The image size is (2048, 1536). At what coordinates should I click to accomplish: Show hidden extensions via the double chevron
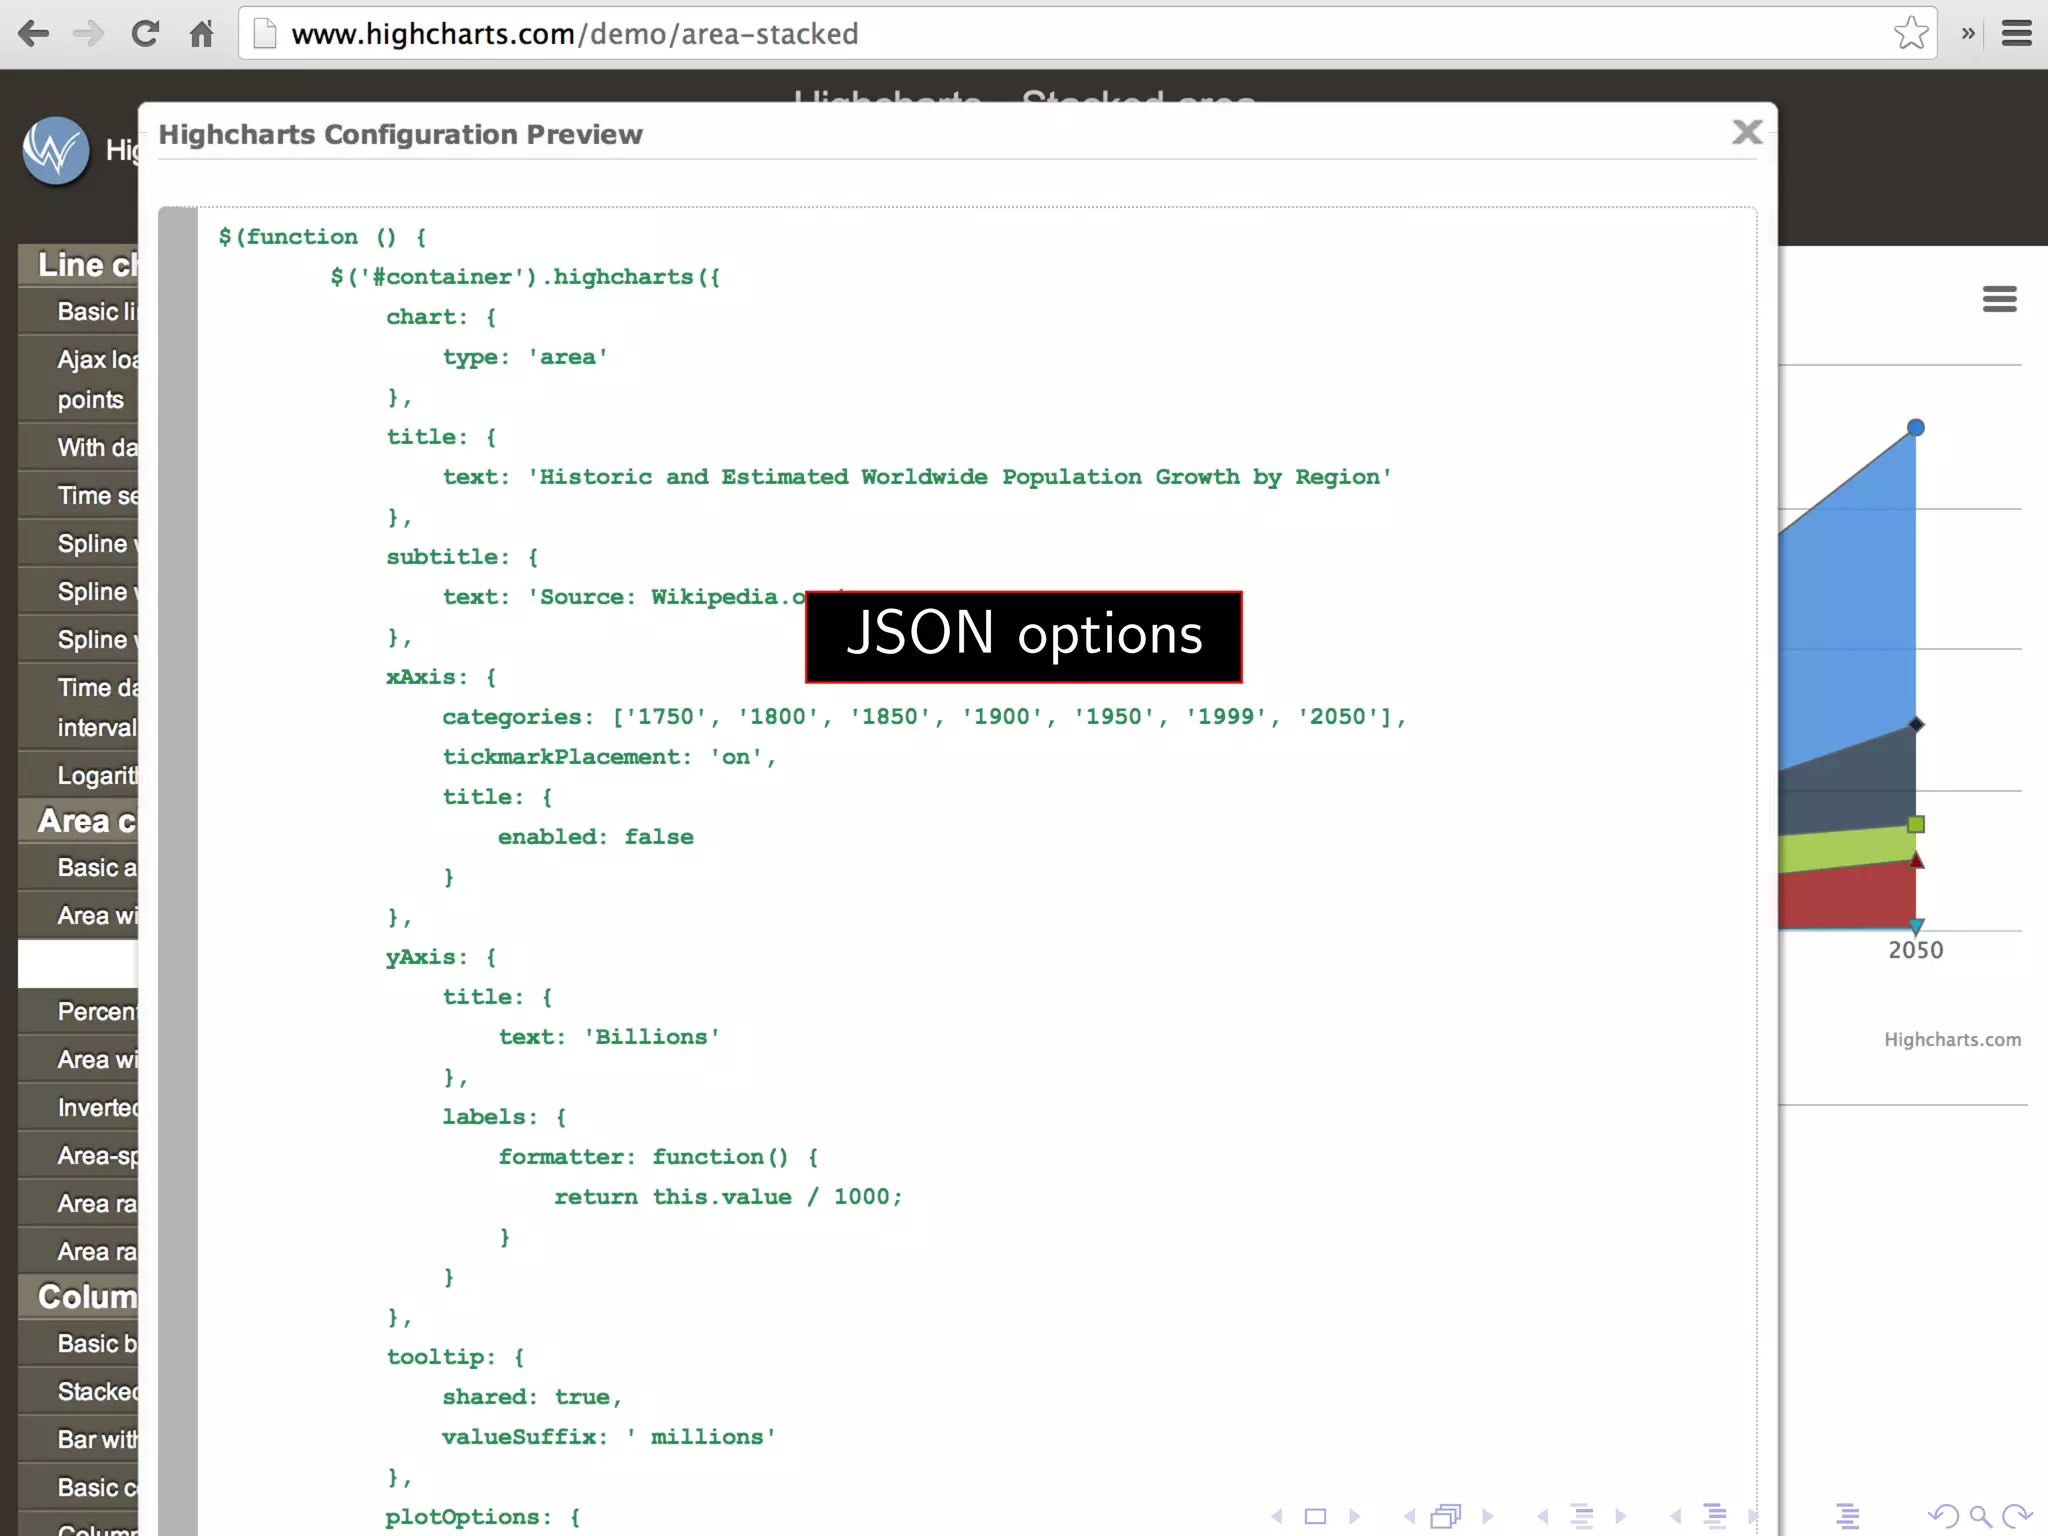pos(1968,34)
